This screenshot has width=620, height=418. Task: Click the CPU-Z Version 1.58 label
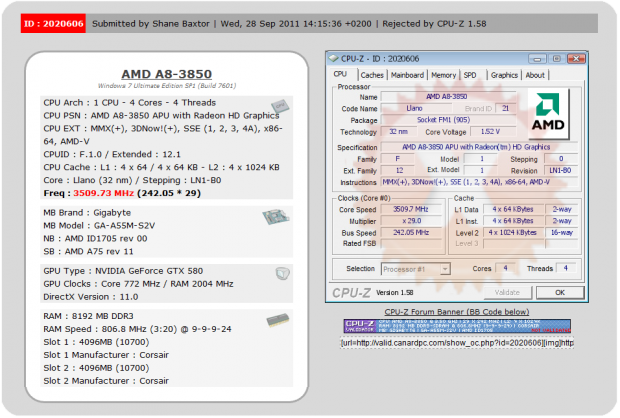point(395,293)
